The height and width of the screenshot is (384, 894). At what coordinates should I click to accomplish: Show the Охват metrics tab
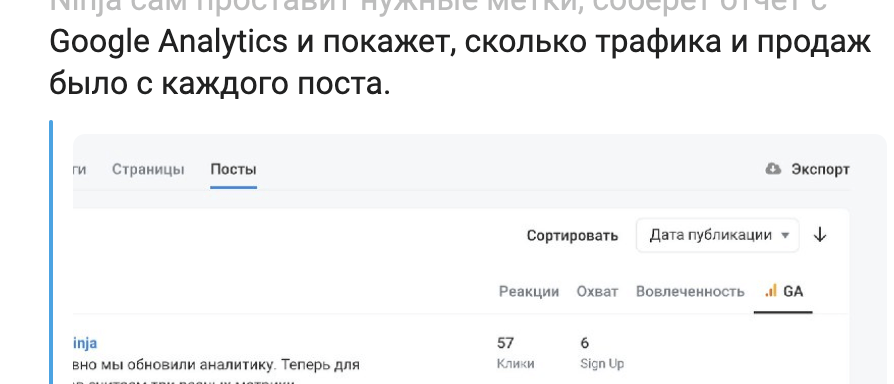(x=597, y=291)
